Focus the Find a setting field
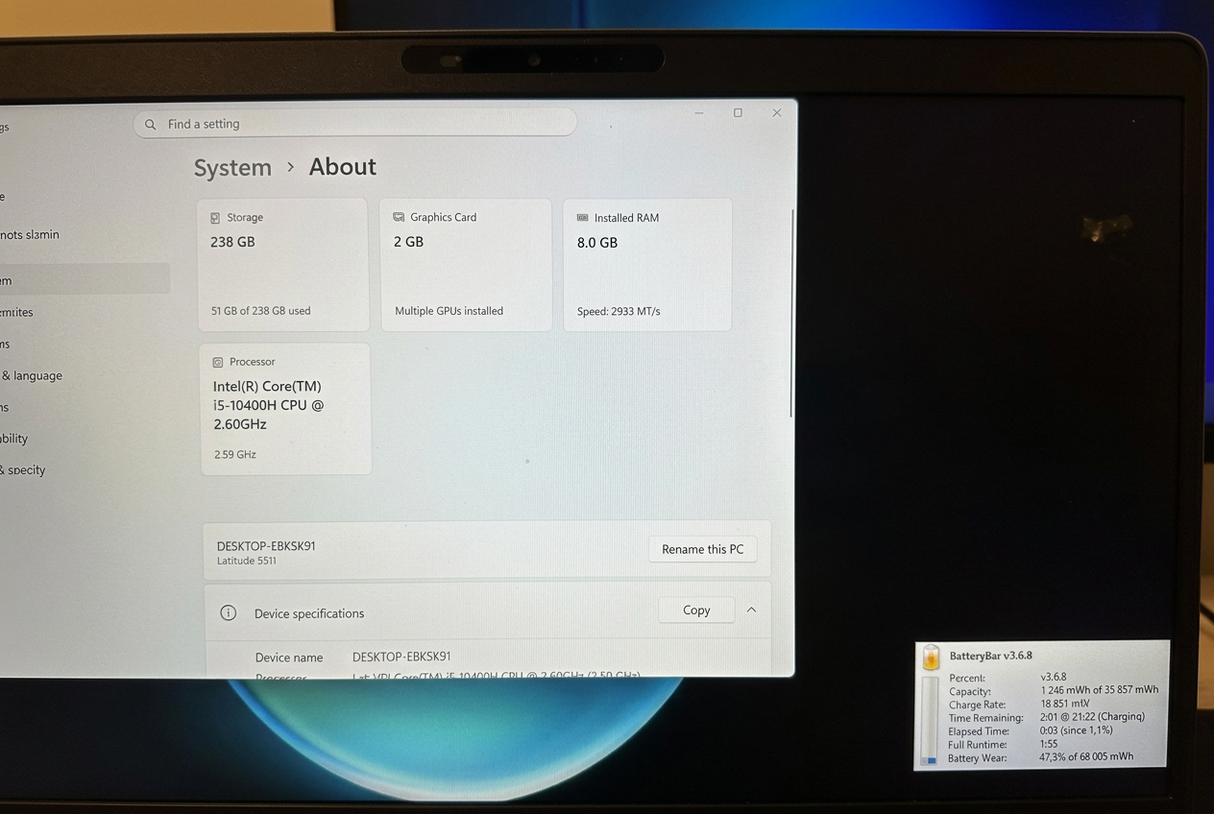1214x814 pixels. [355, 123]
